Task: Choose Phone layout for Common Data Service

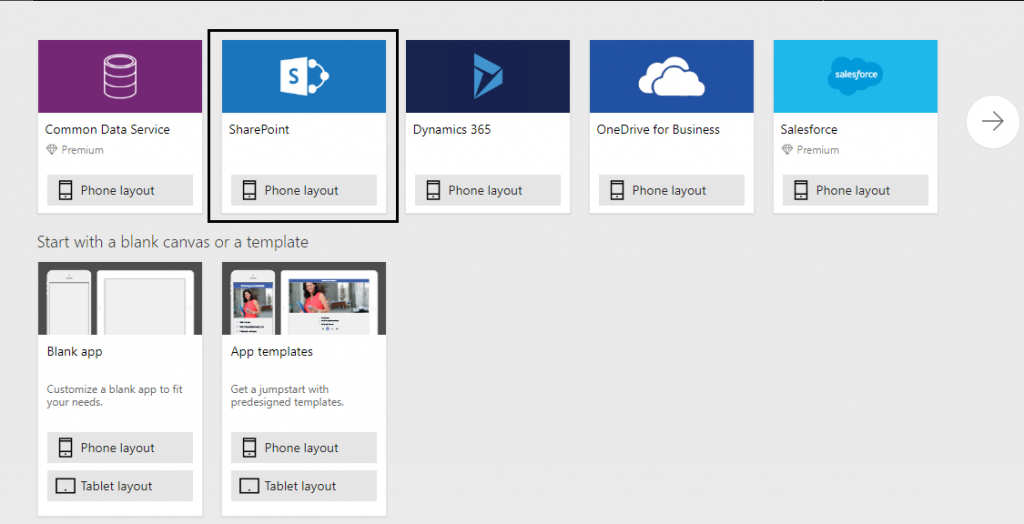Action: point(120,190)
